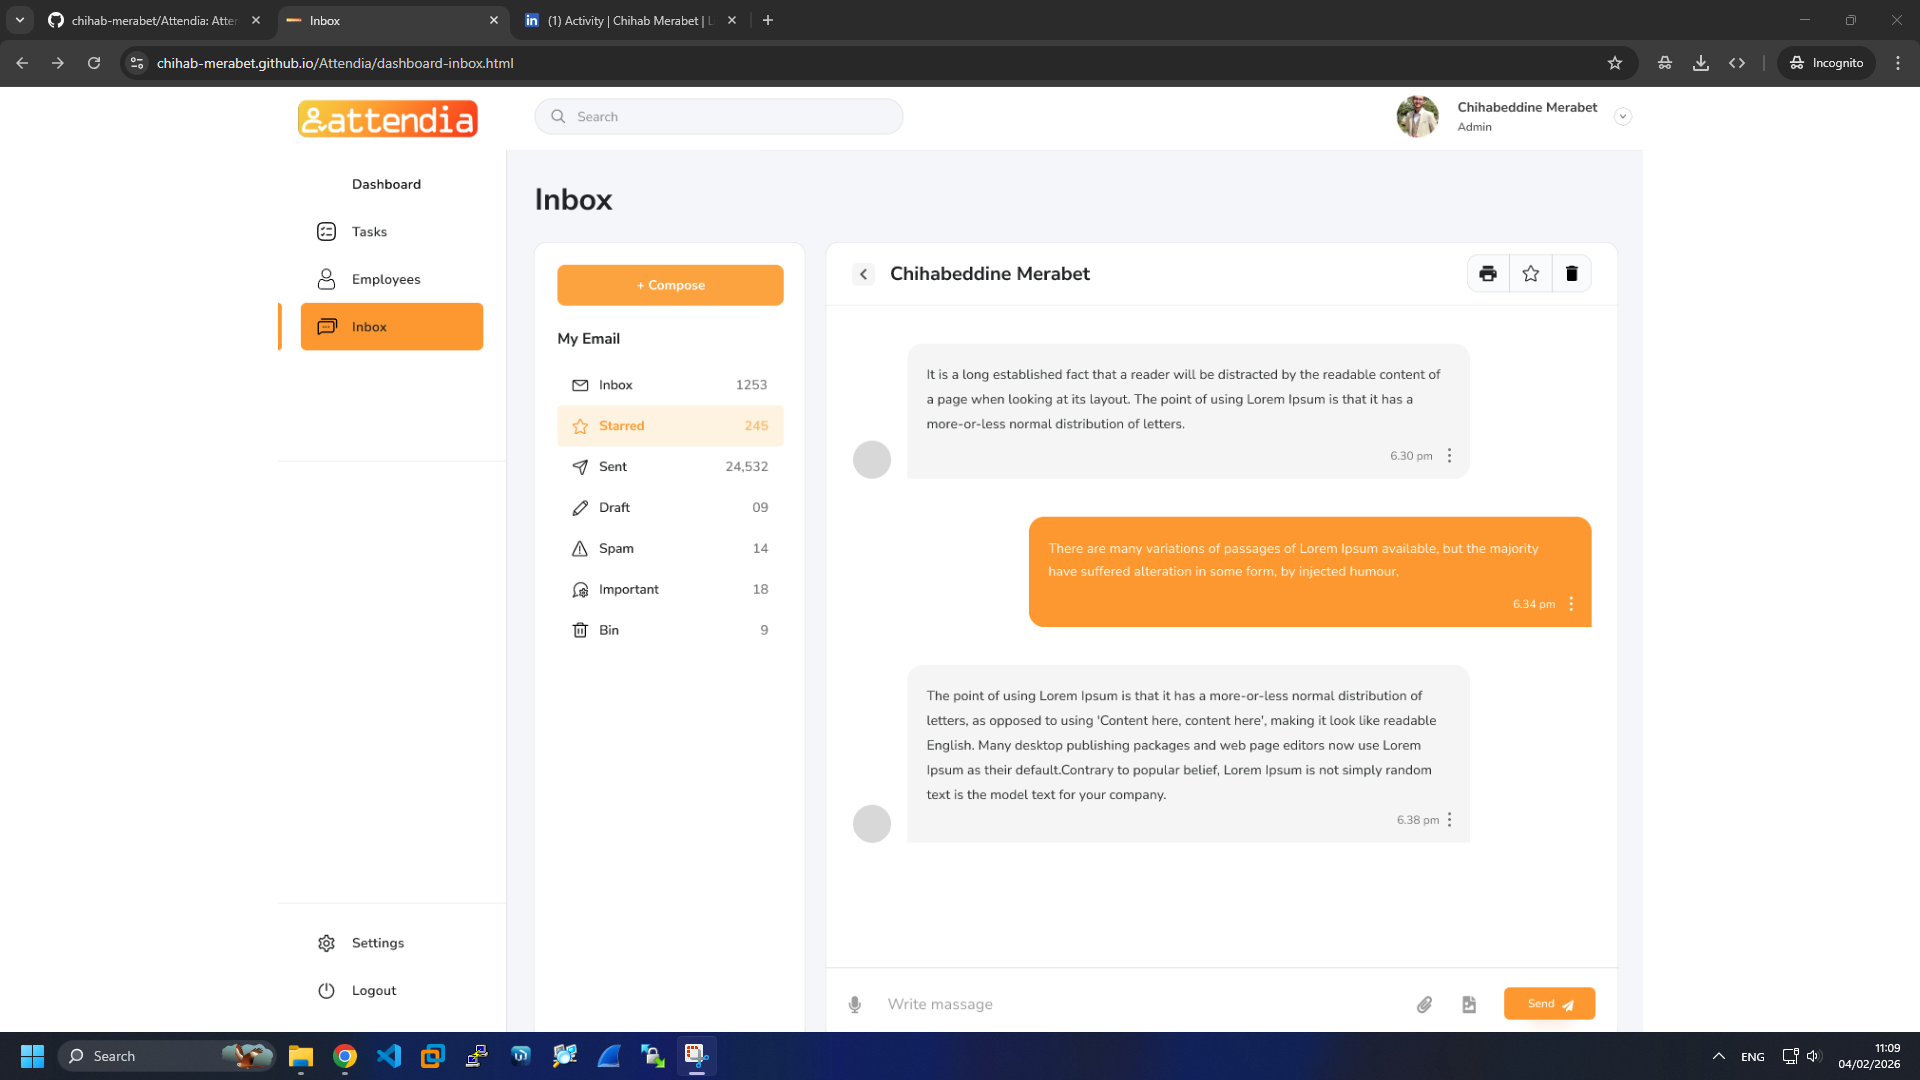Record a voice message with the microphone icon
The height and width of the screenshot is (1080, 1920).
coord(855,1004)
